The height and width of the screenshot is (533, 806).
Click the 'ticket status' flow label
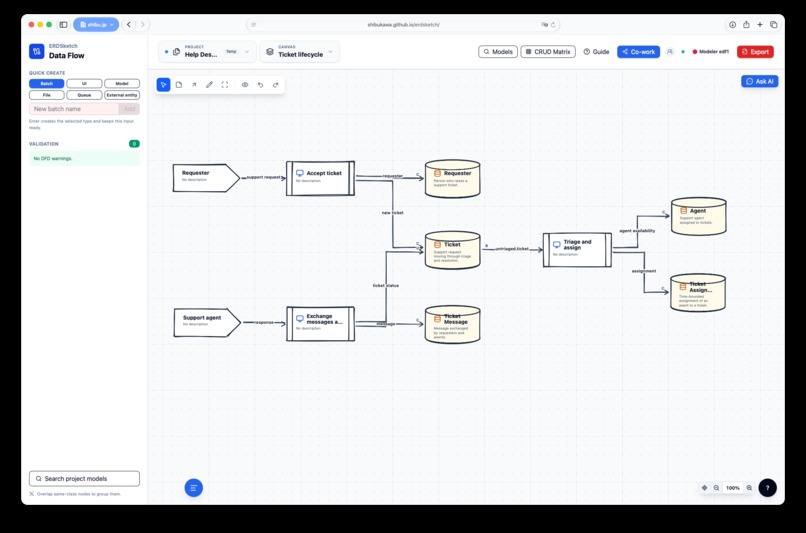click(386, 285)
